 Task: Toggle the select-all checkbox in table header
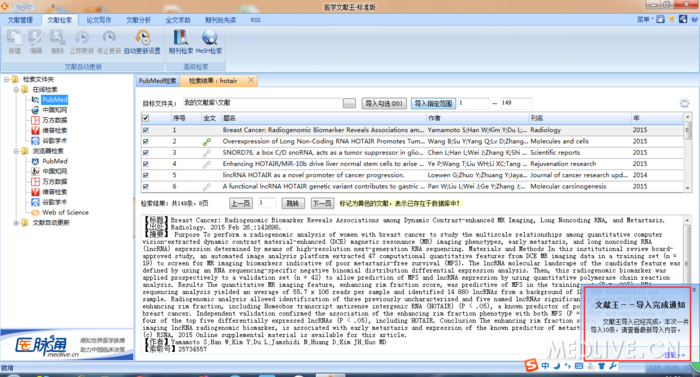pos(146,118)
